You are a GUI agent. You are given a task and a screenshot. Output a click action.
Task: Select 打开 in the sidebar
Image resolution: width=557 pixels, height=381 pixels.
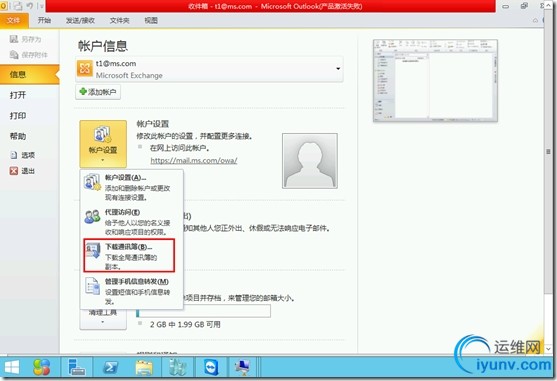(18, 95)
